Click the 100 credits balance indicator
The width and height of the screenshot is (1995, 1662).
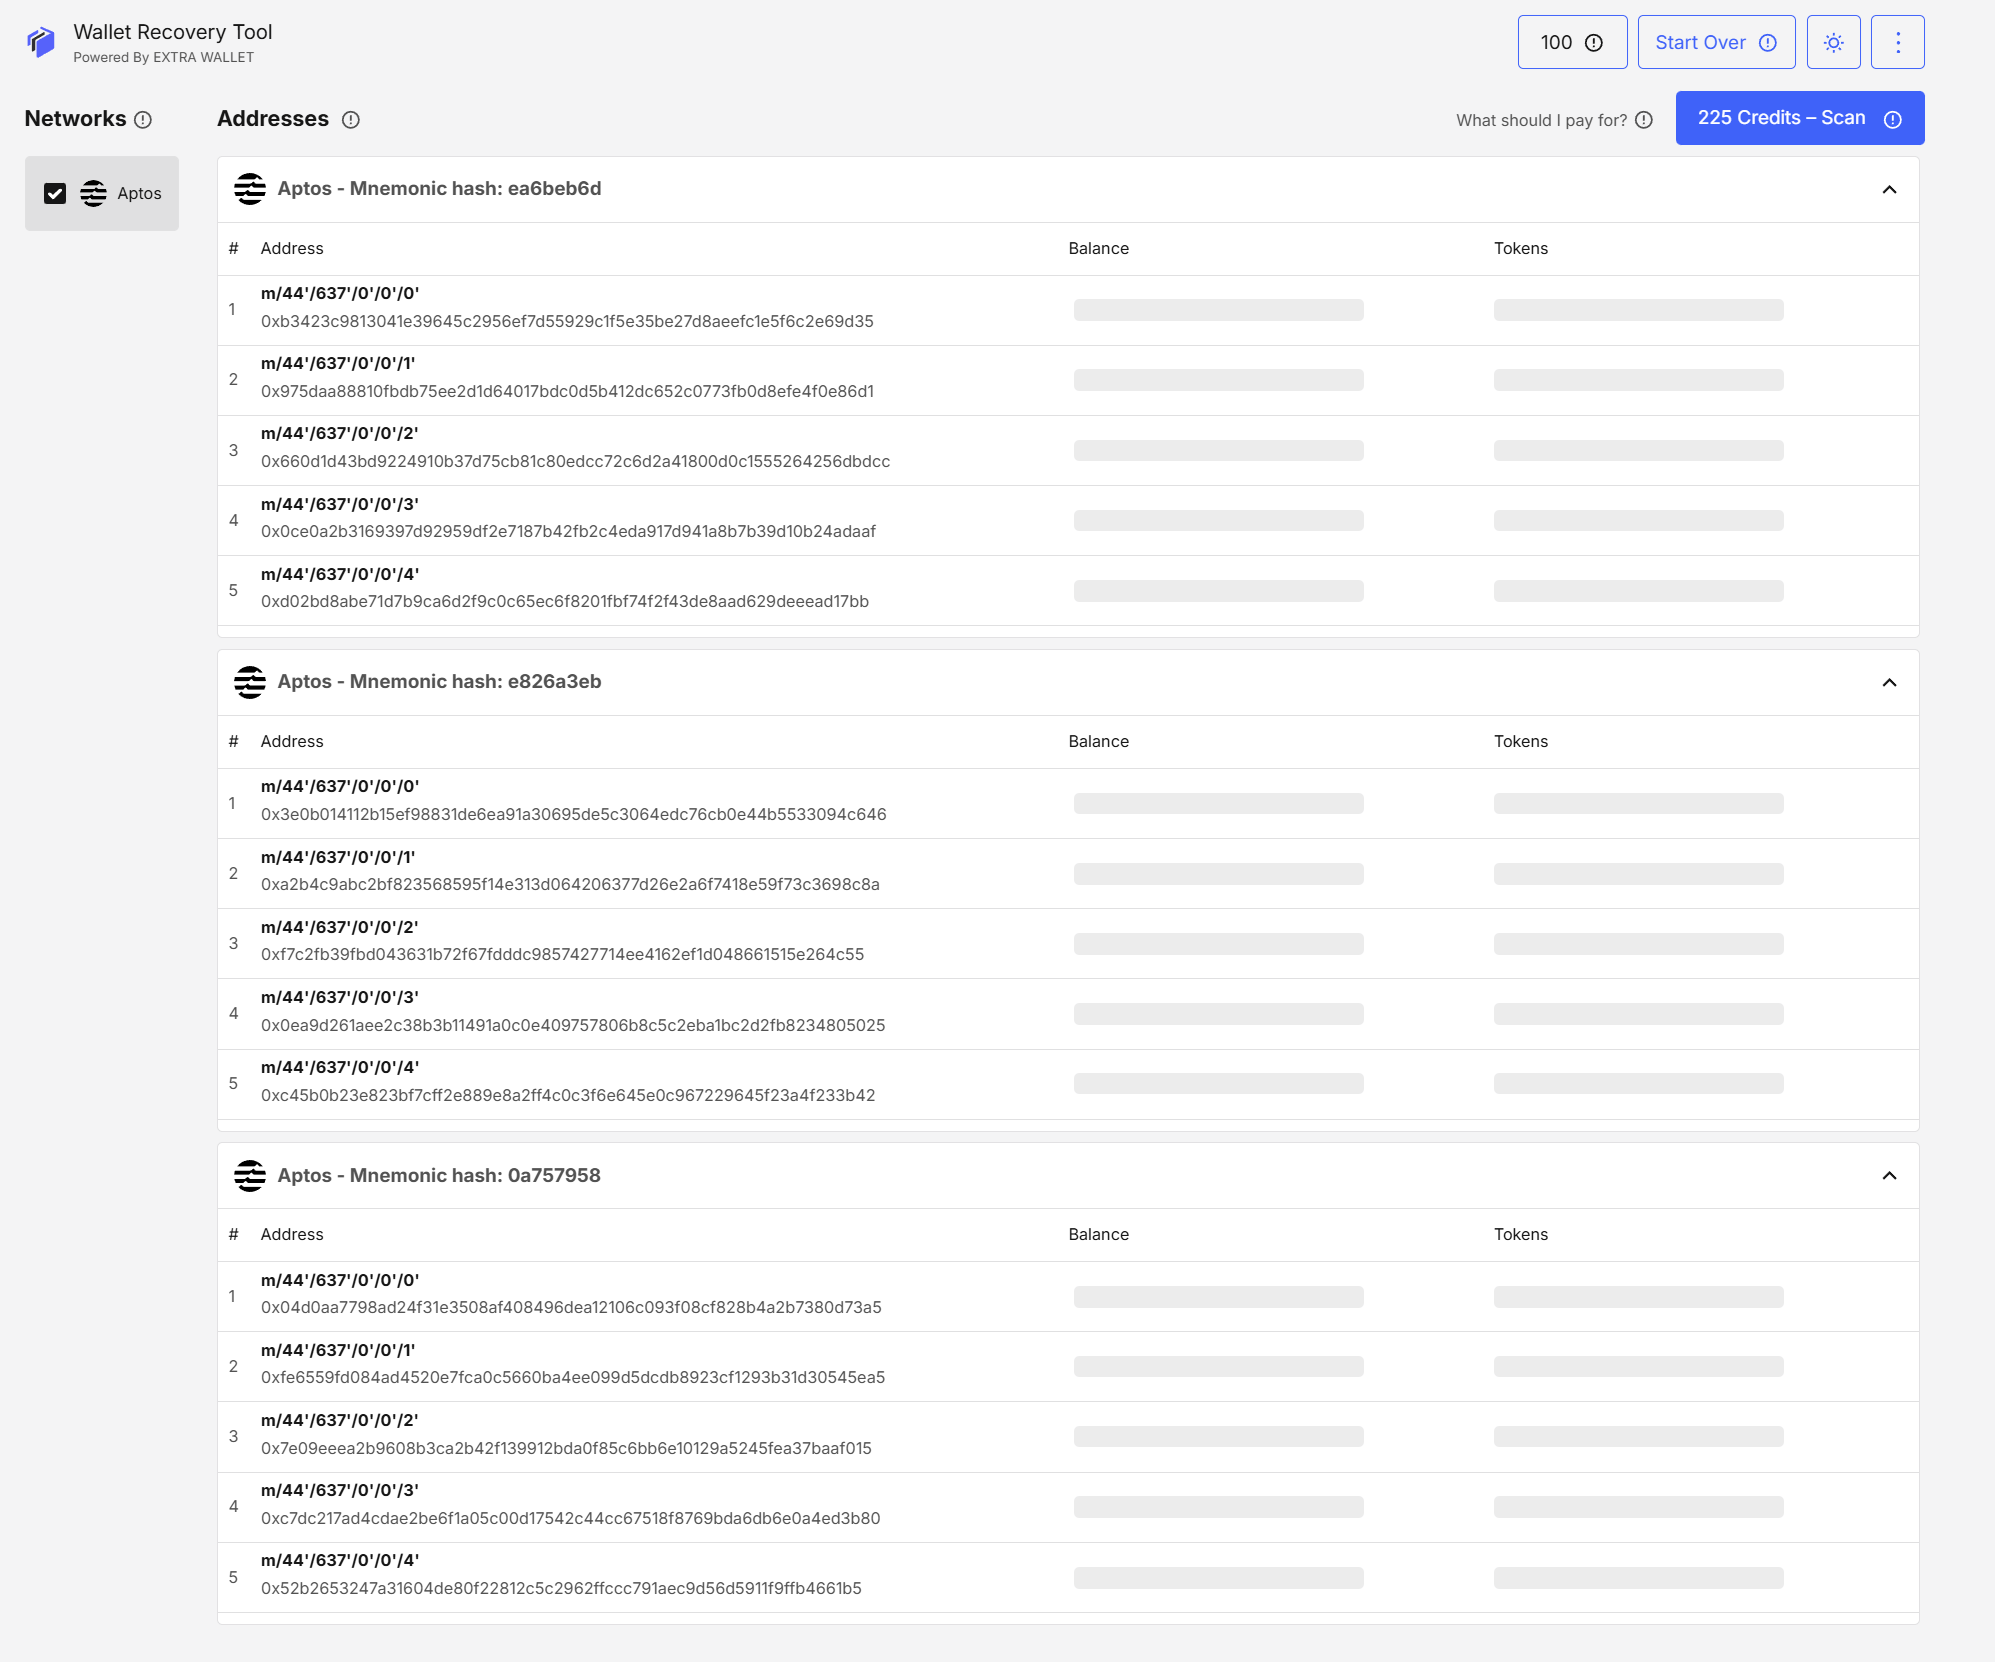pos(1571,42)
